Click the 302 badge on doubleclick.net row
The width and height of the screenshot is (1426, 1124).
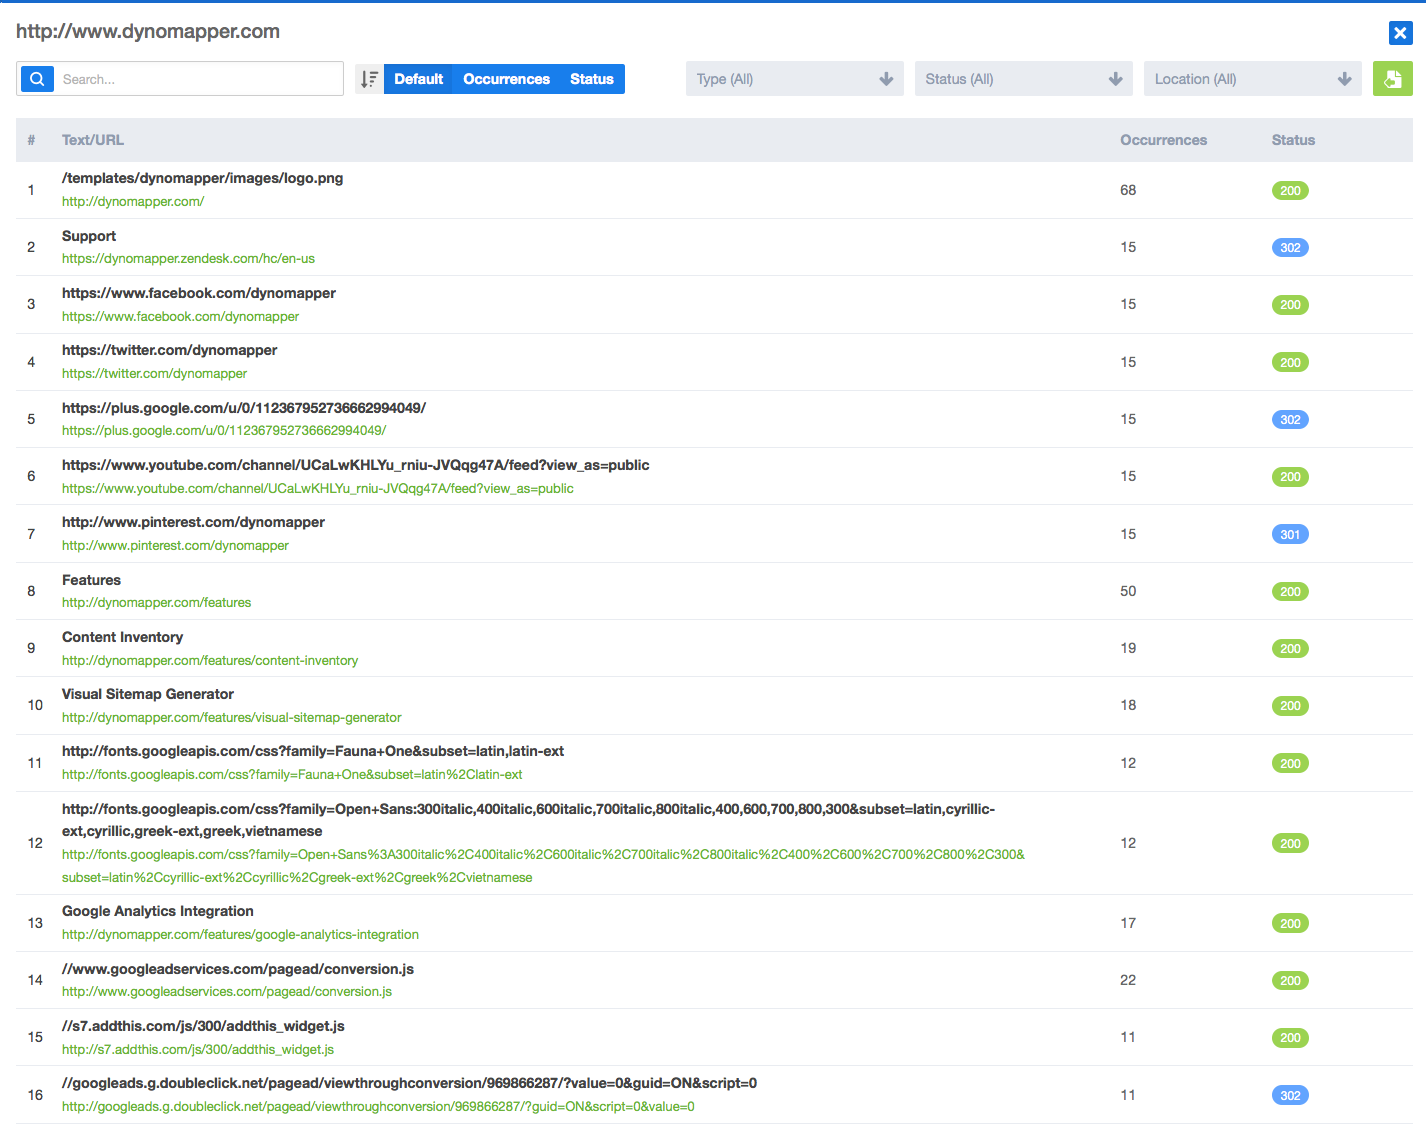coord(1290,1096)
